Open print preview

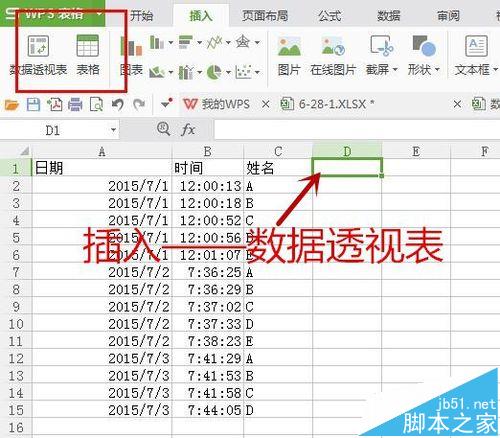96,105
